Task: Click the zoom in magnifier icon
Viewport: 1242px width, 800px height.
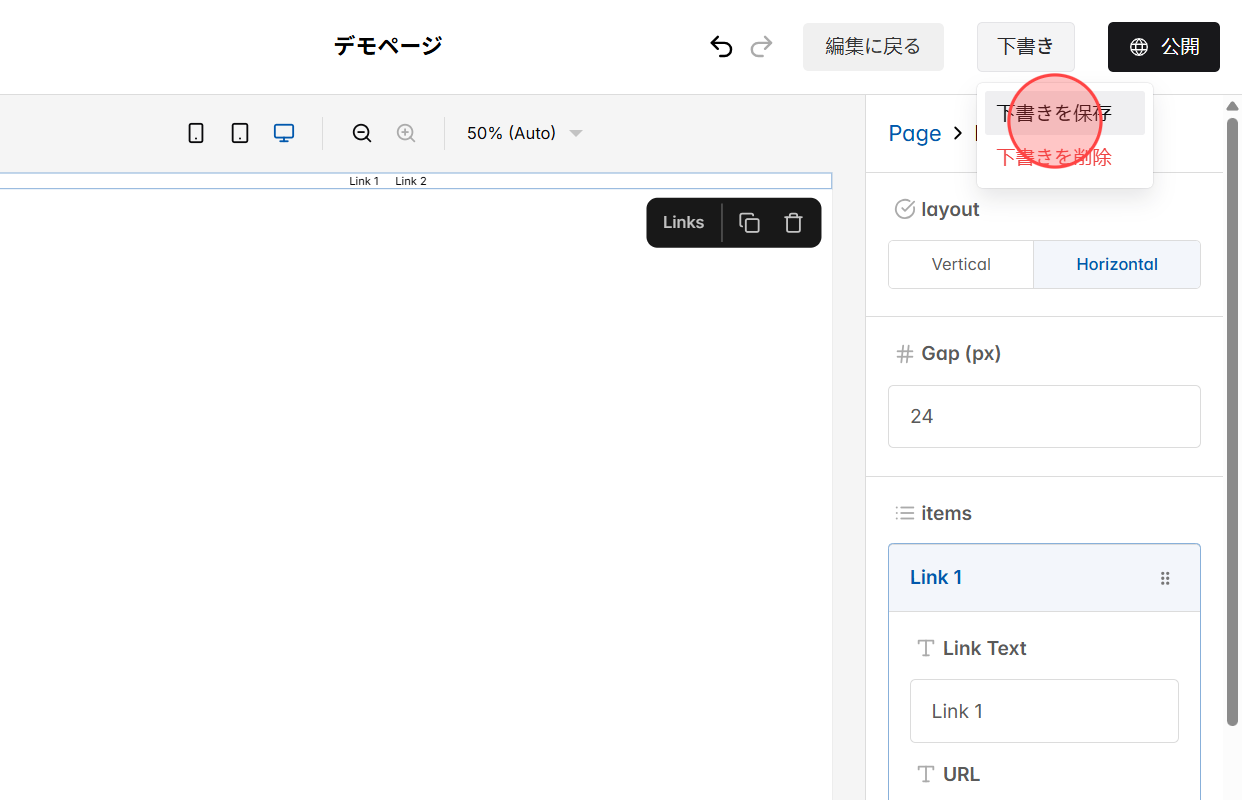Action: tap(406, 132)
